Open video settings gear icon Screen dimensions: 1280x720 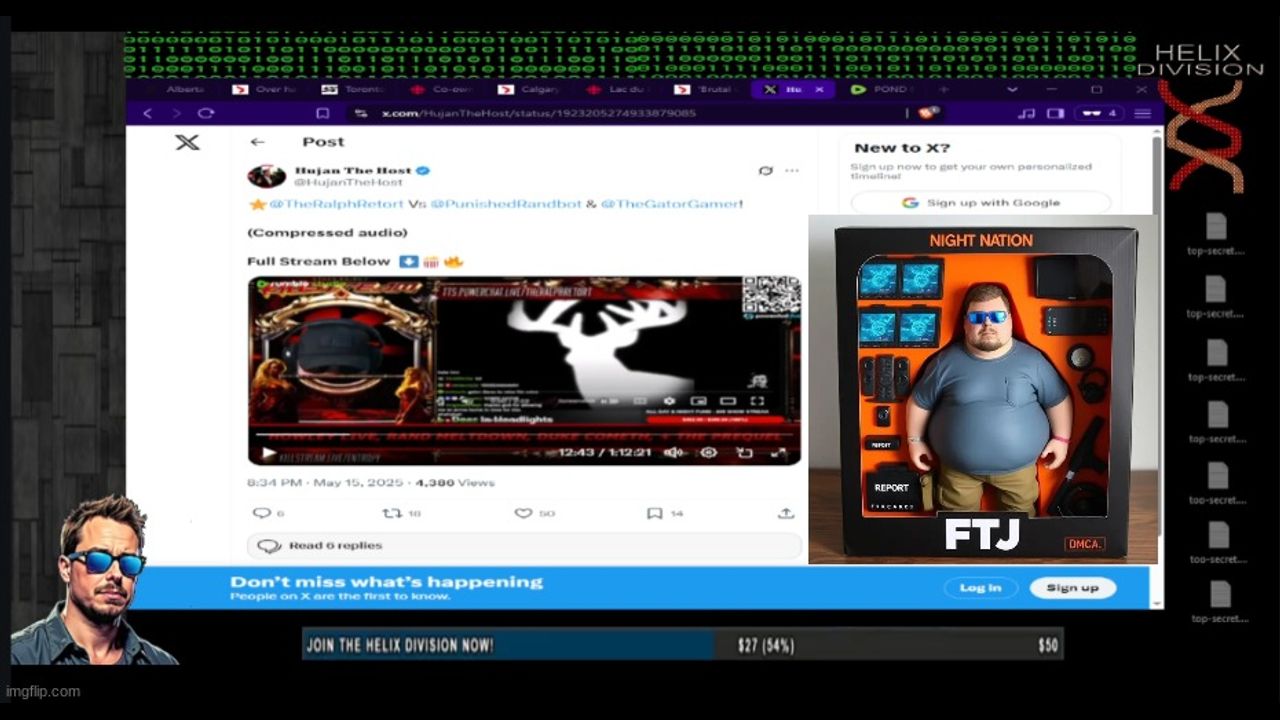point(708,453)
